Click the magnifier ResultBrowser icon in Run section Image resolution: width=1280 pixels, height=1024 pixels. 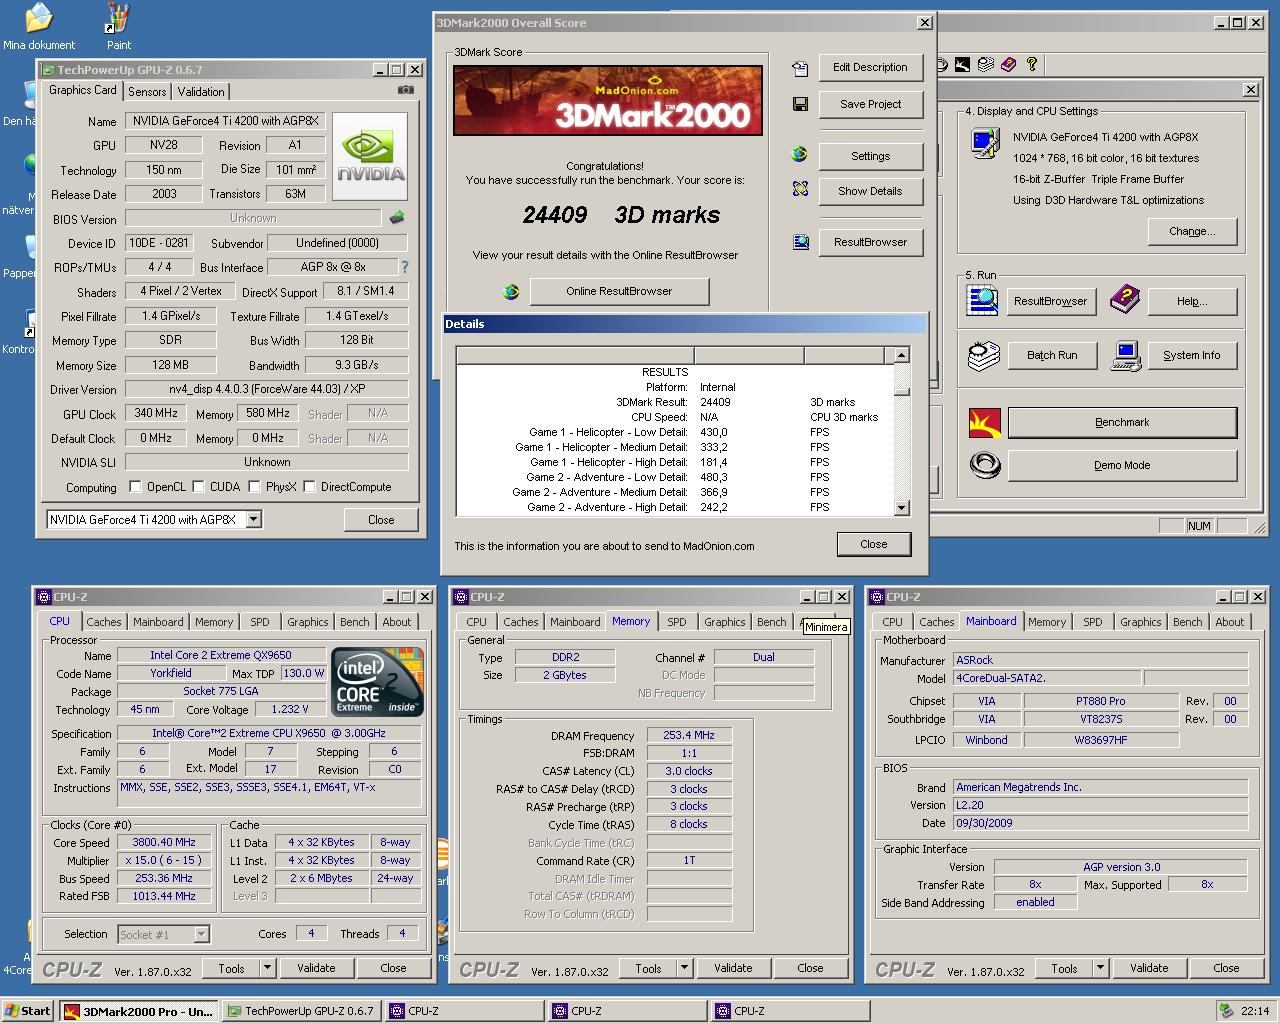pyautogui.click(x=982, y=300)
